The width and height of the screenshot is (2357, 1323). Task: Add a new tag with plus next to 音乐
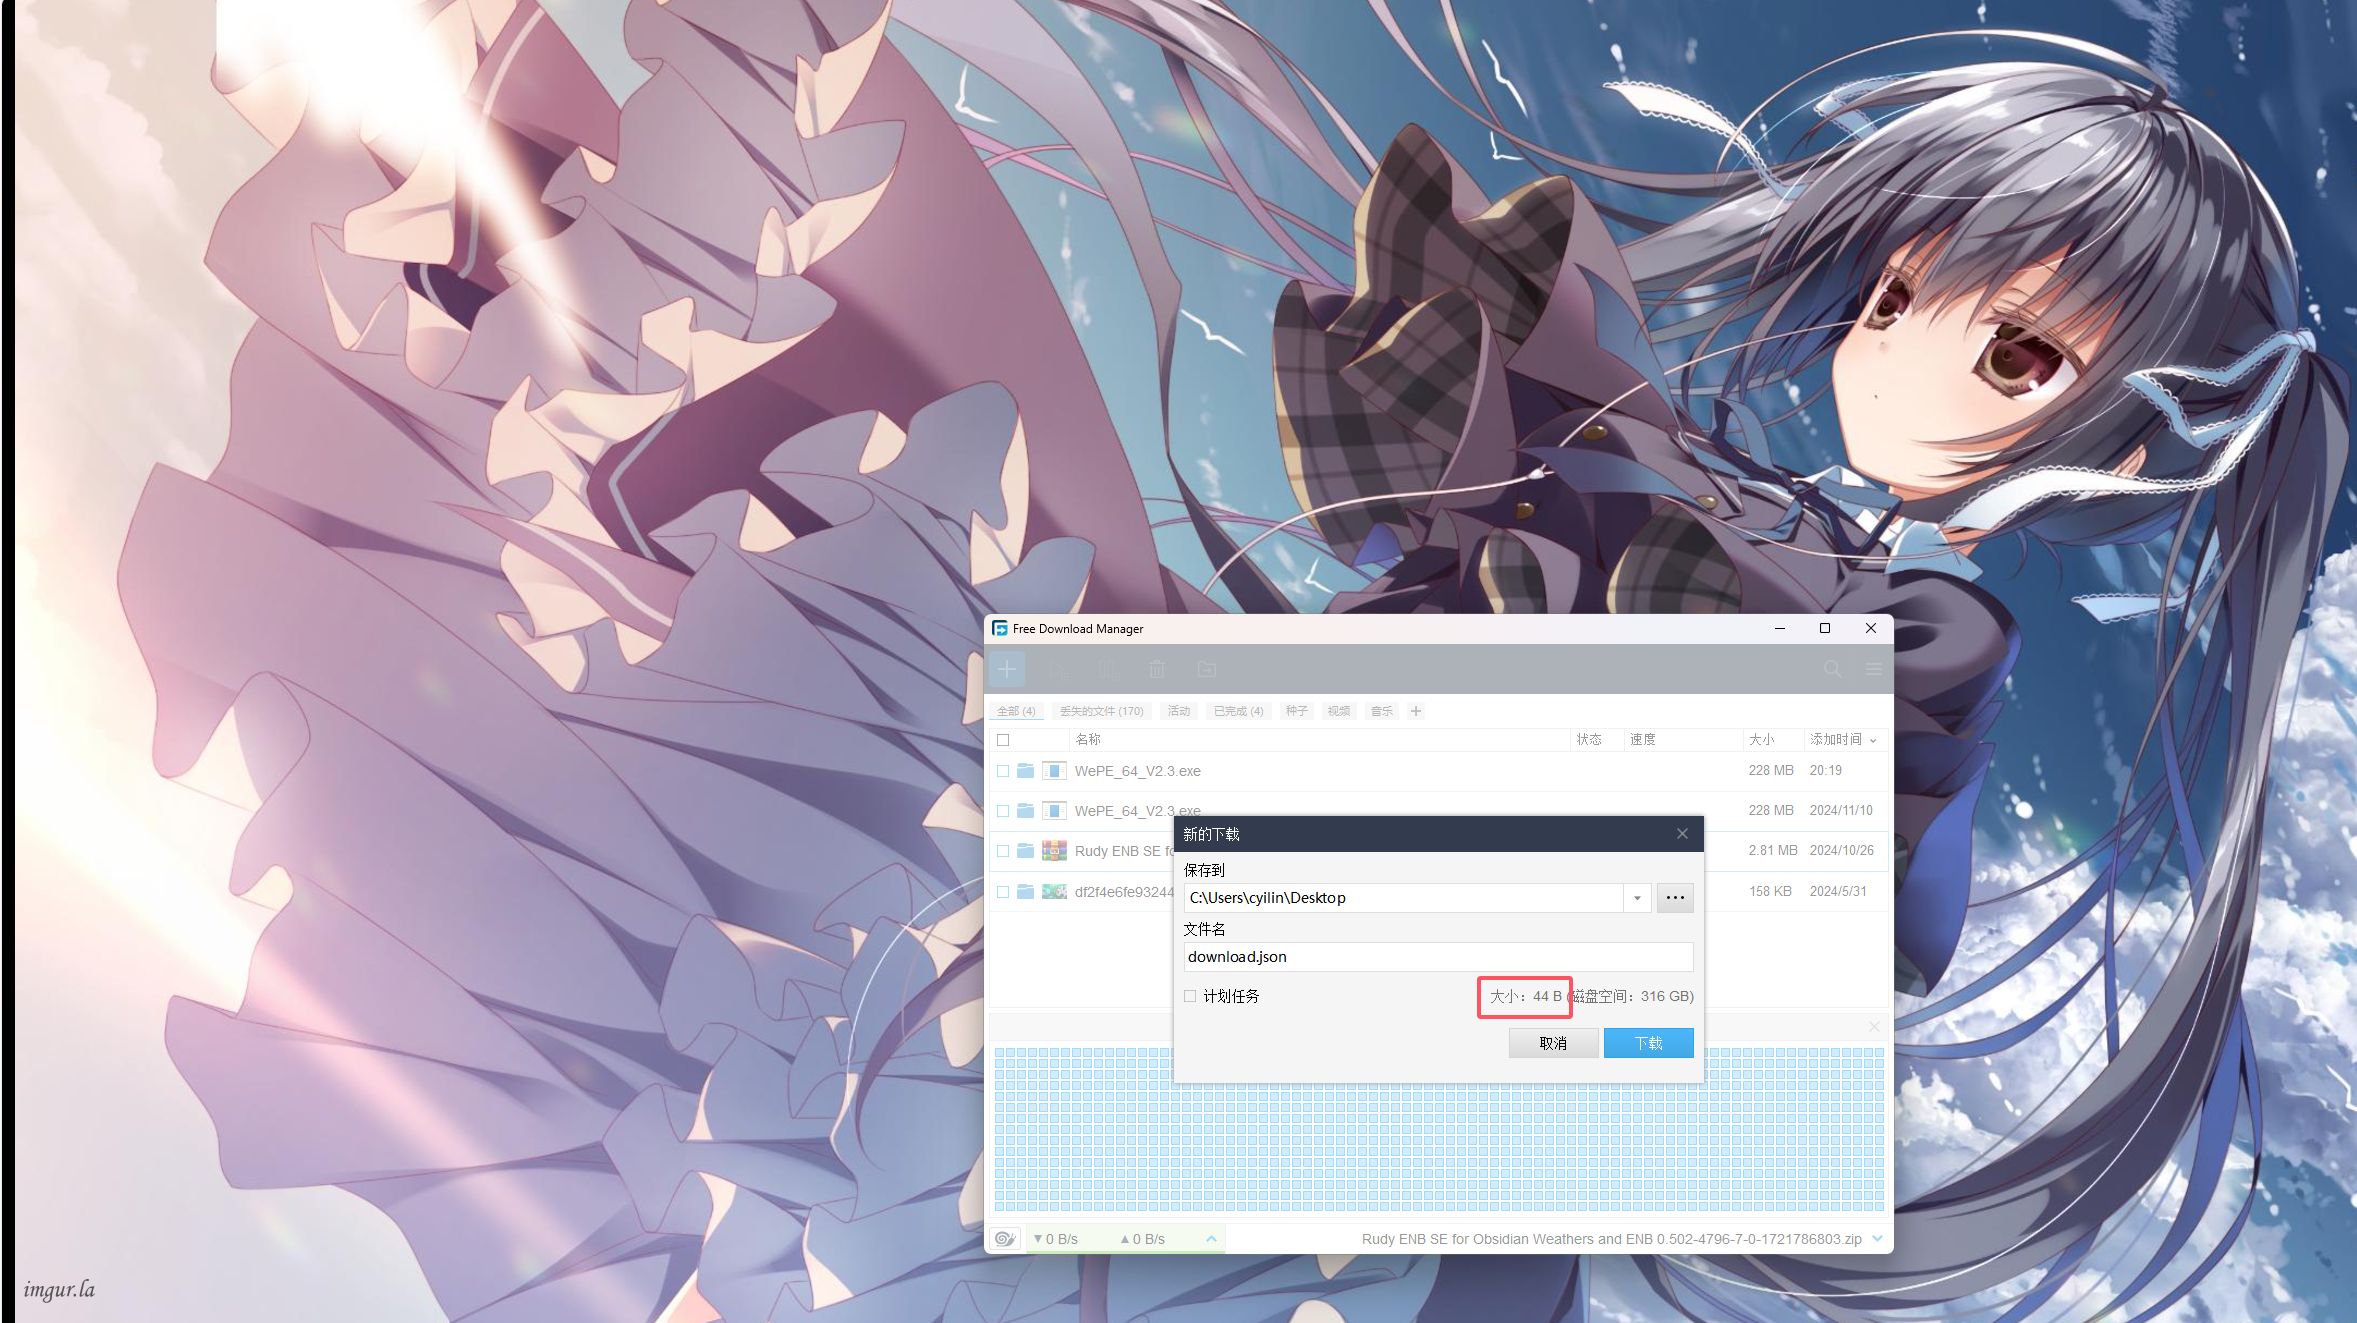(1416, 711)
